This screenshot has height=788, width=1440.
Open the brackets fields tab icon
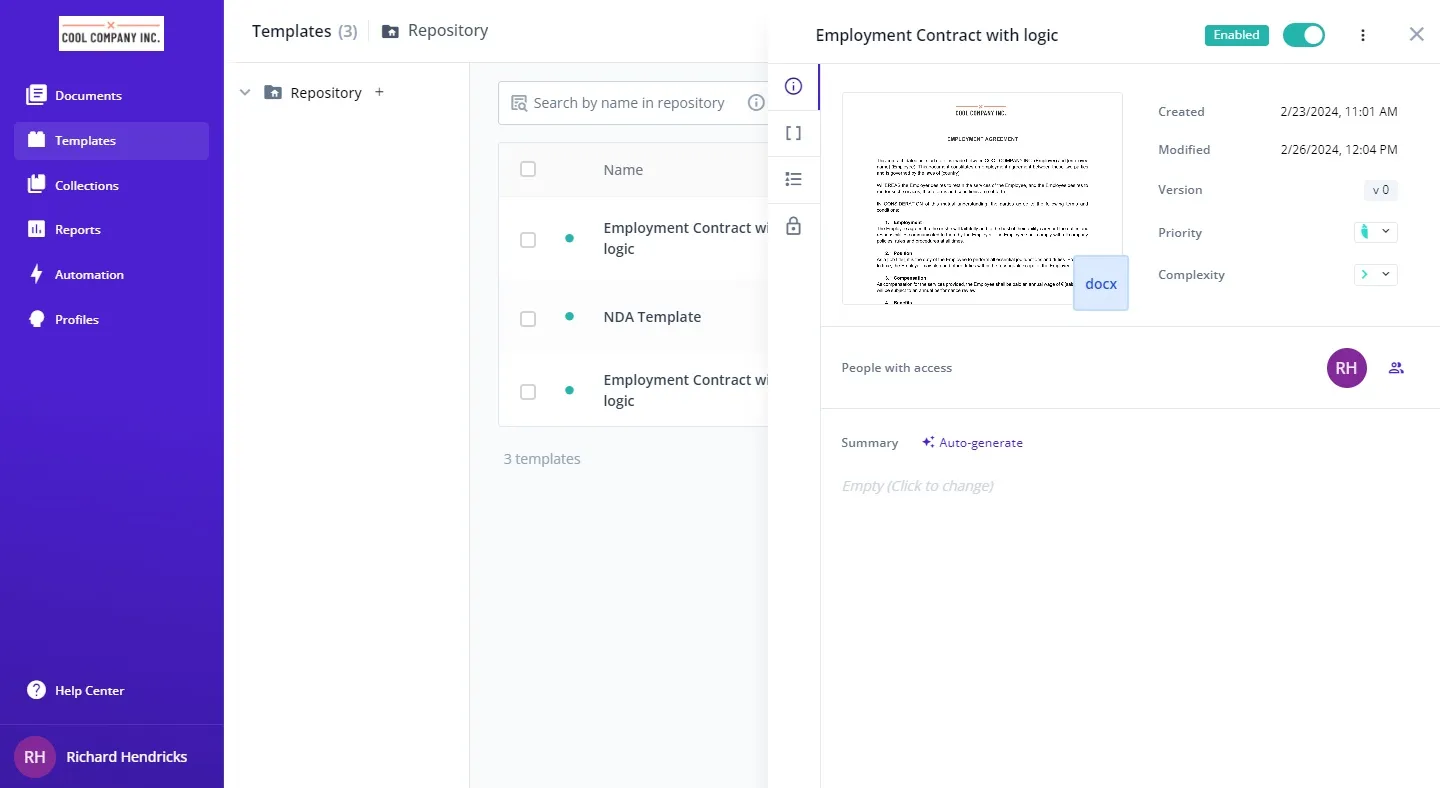coord(793,133)
